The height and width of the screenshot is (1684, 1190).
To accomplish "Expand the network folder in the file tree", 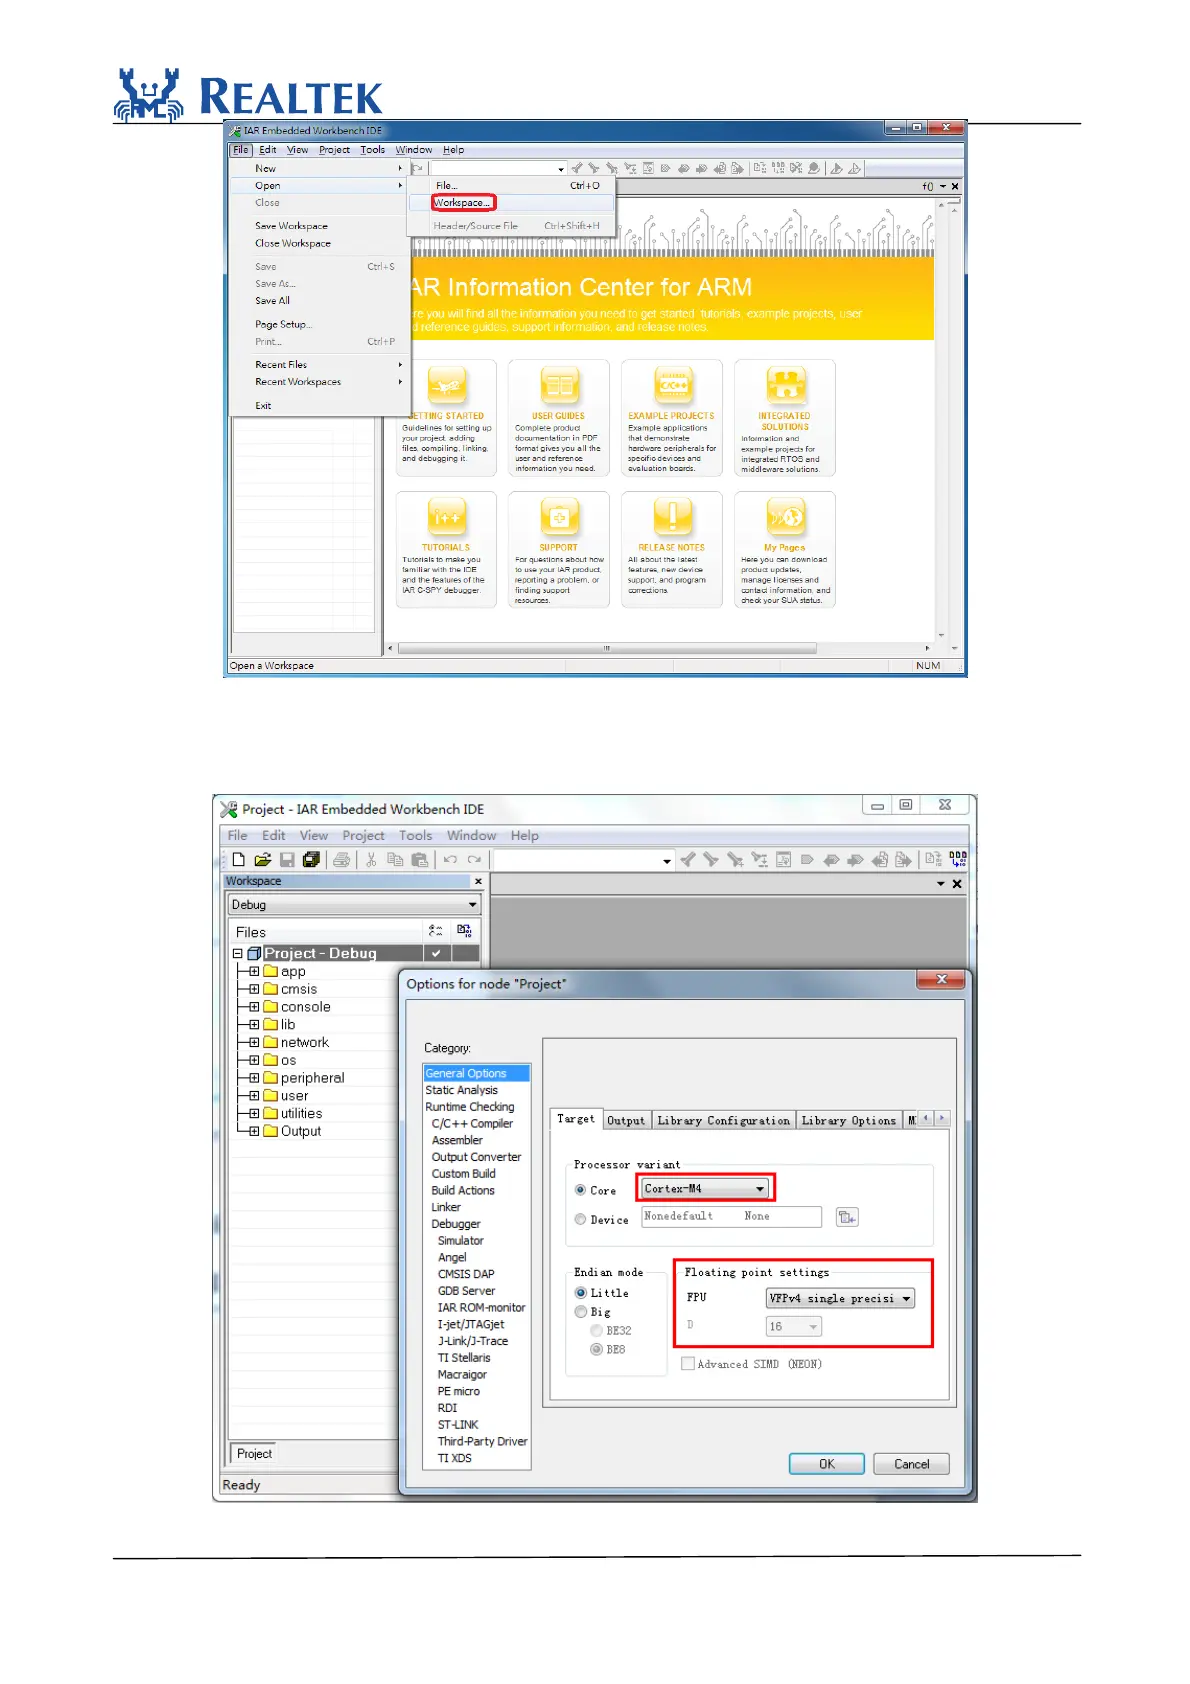I will [254, 1042].
